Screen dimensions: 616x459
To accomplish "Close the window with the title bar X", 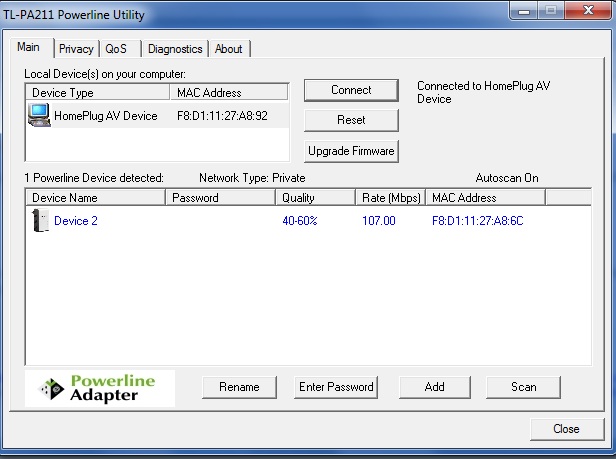I will (588, 11).
